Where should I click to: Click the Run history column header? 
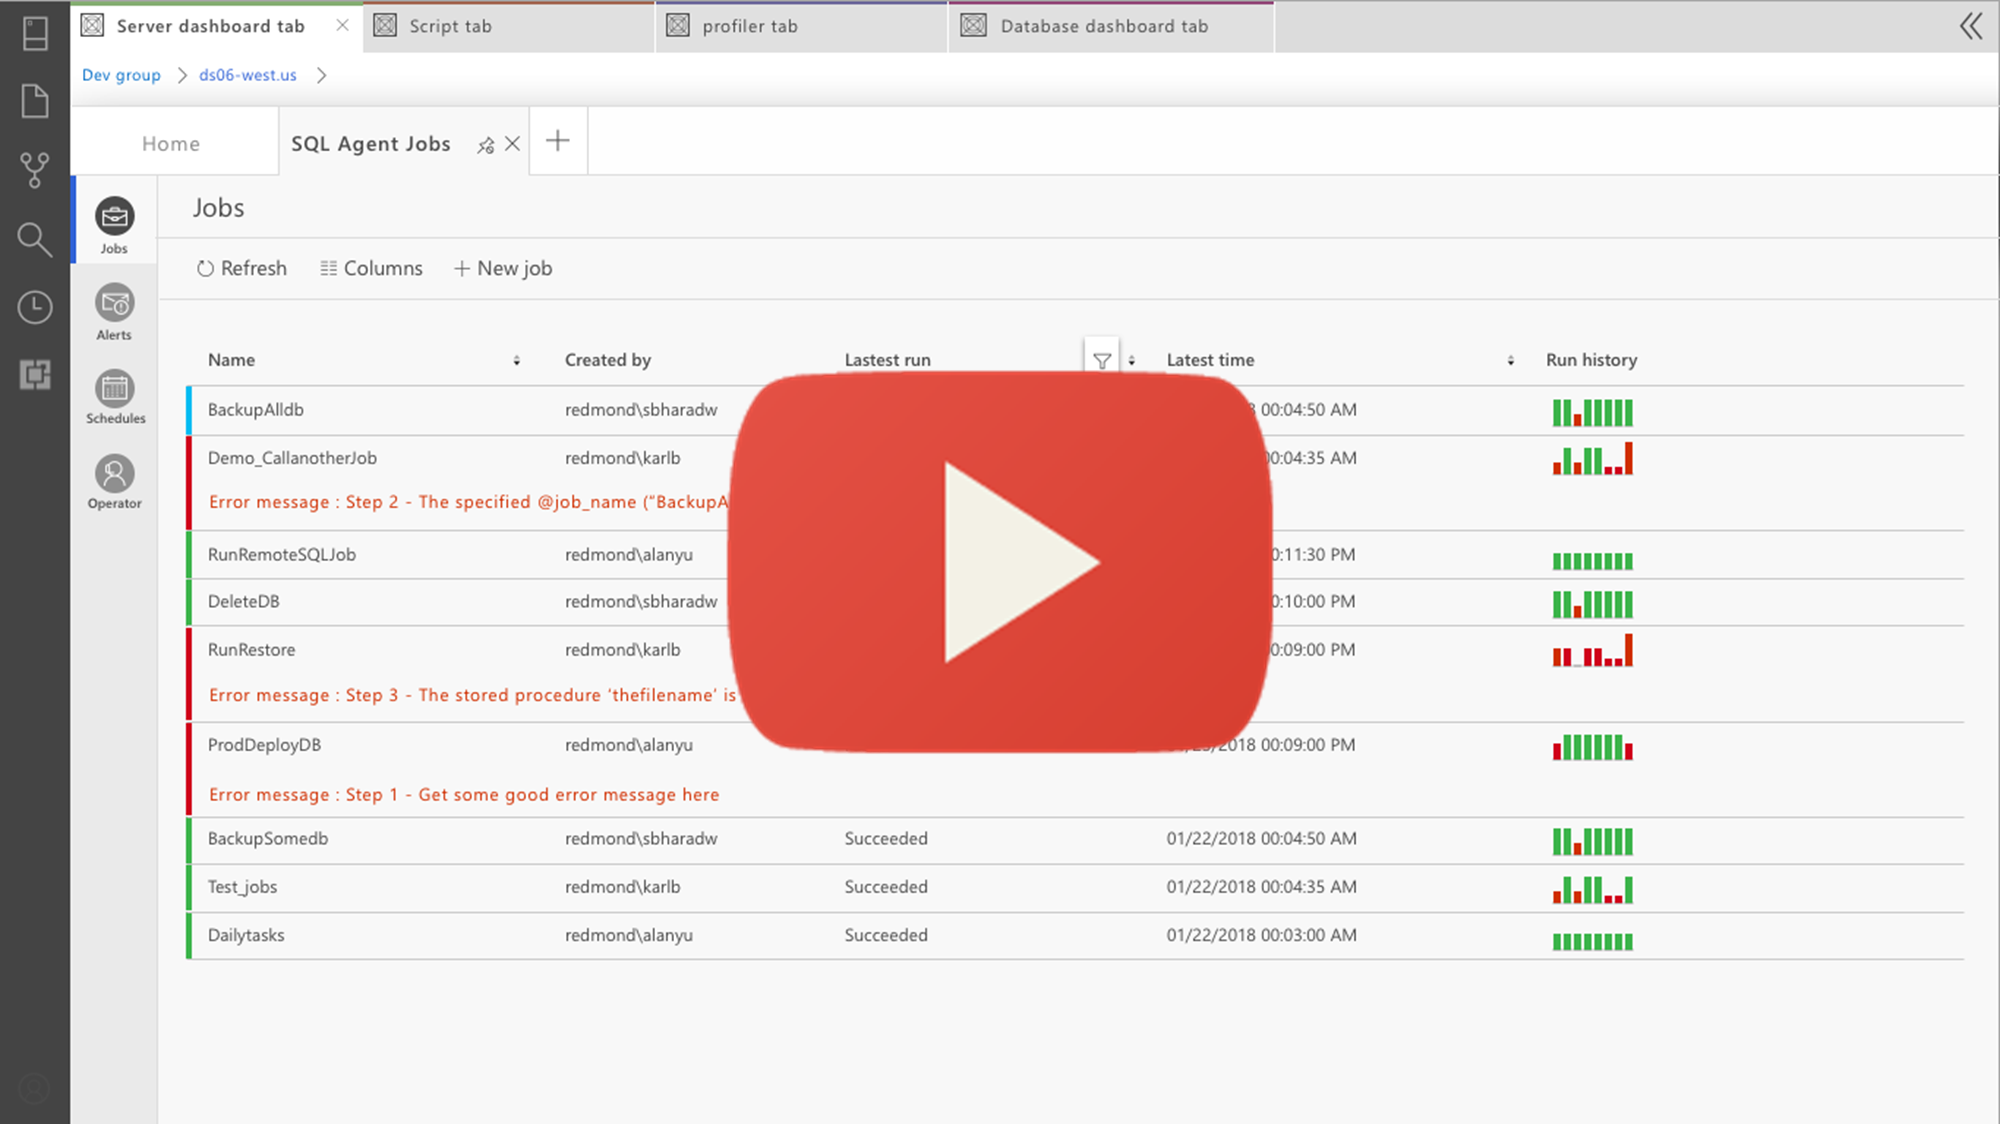[1591, 360]
